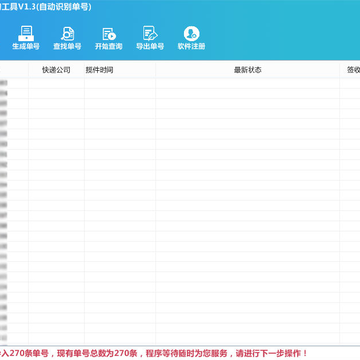Select the 最新状态 column header
Image resolution: width=360 pixels, height=360 pixels.
coord(247,70)
